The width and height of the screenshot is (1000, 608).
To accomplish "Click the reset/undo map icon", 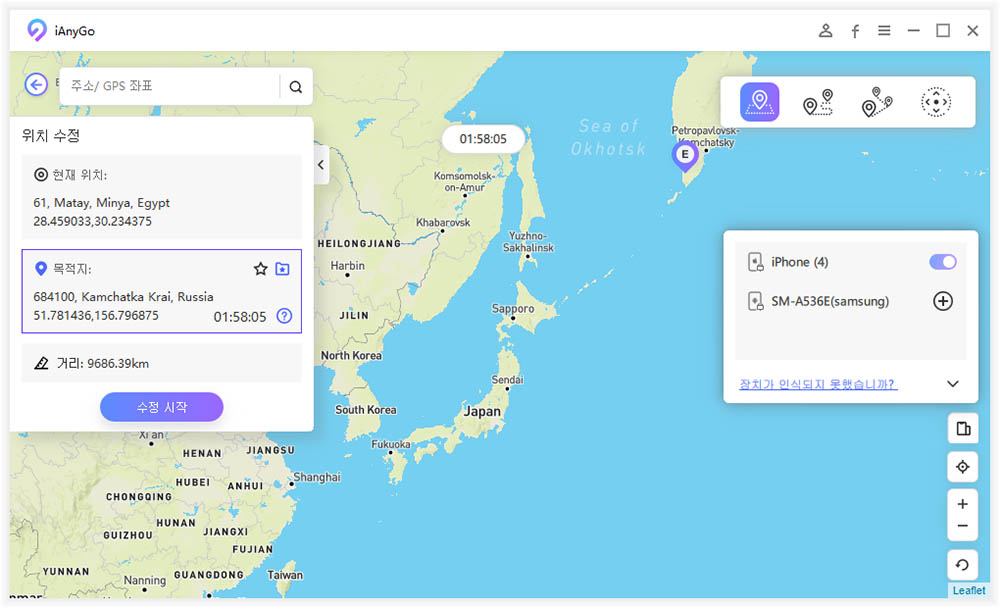I will click(963, 565).
